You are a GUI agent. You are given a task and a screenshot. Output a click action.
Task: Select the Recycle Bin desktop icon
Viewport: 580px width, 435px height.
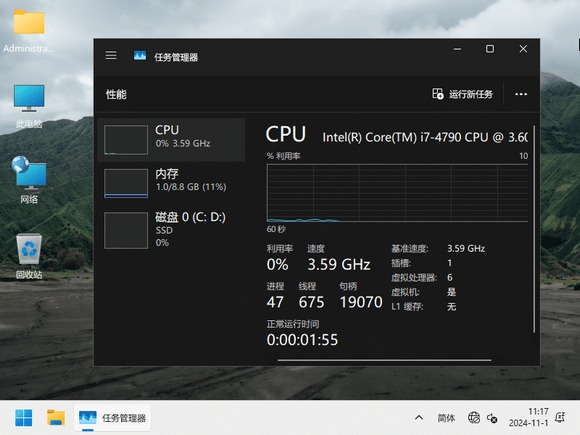pyautogui.click(x=29, y=256)
